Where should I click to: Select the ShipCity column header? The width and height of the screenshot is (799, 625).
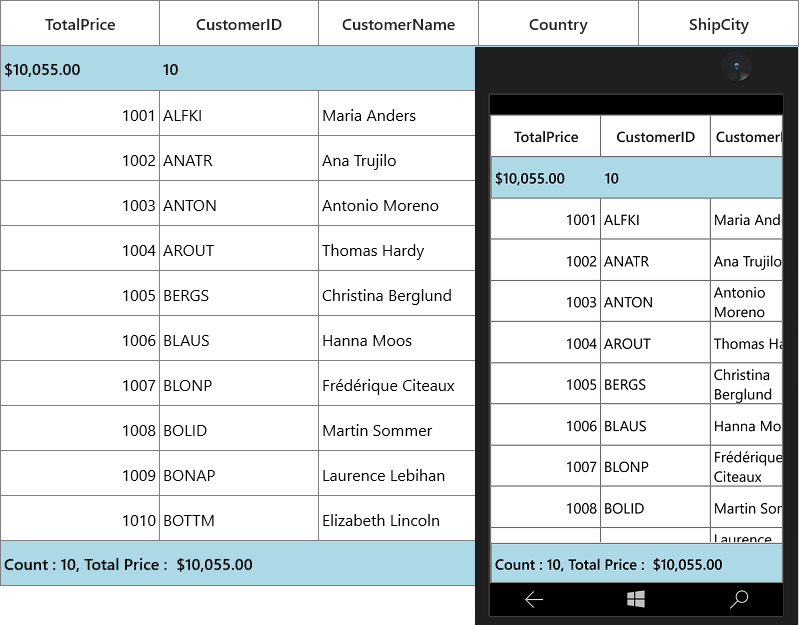[x=718, y=24]
